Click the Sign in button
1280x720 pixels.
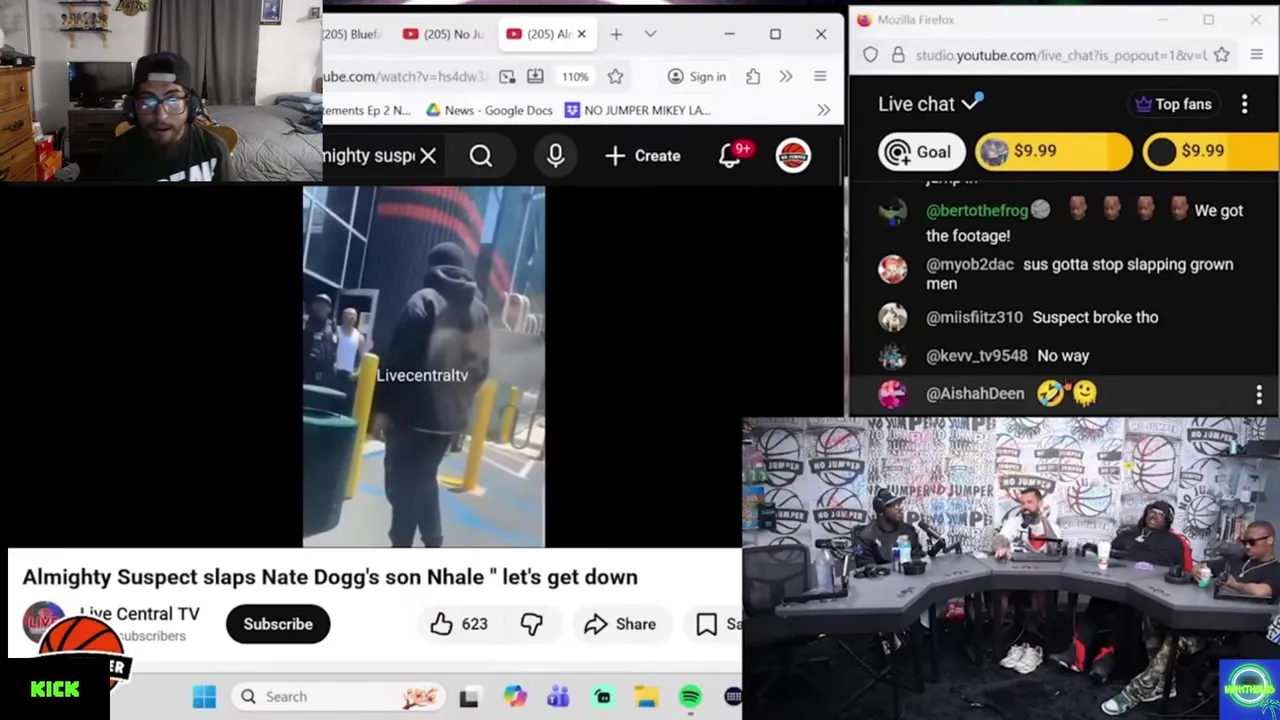coord(697,77)
